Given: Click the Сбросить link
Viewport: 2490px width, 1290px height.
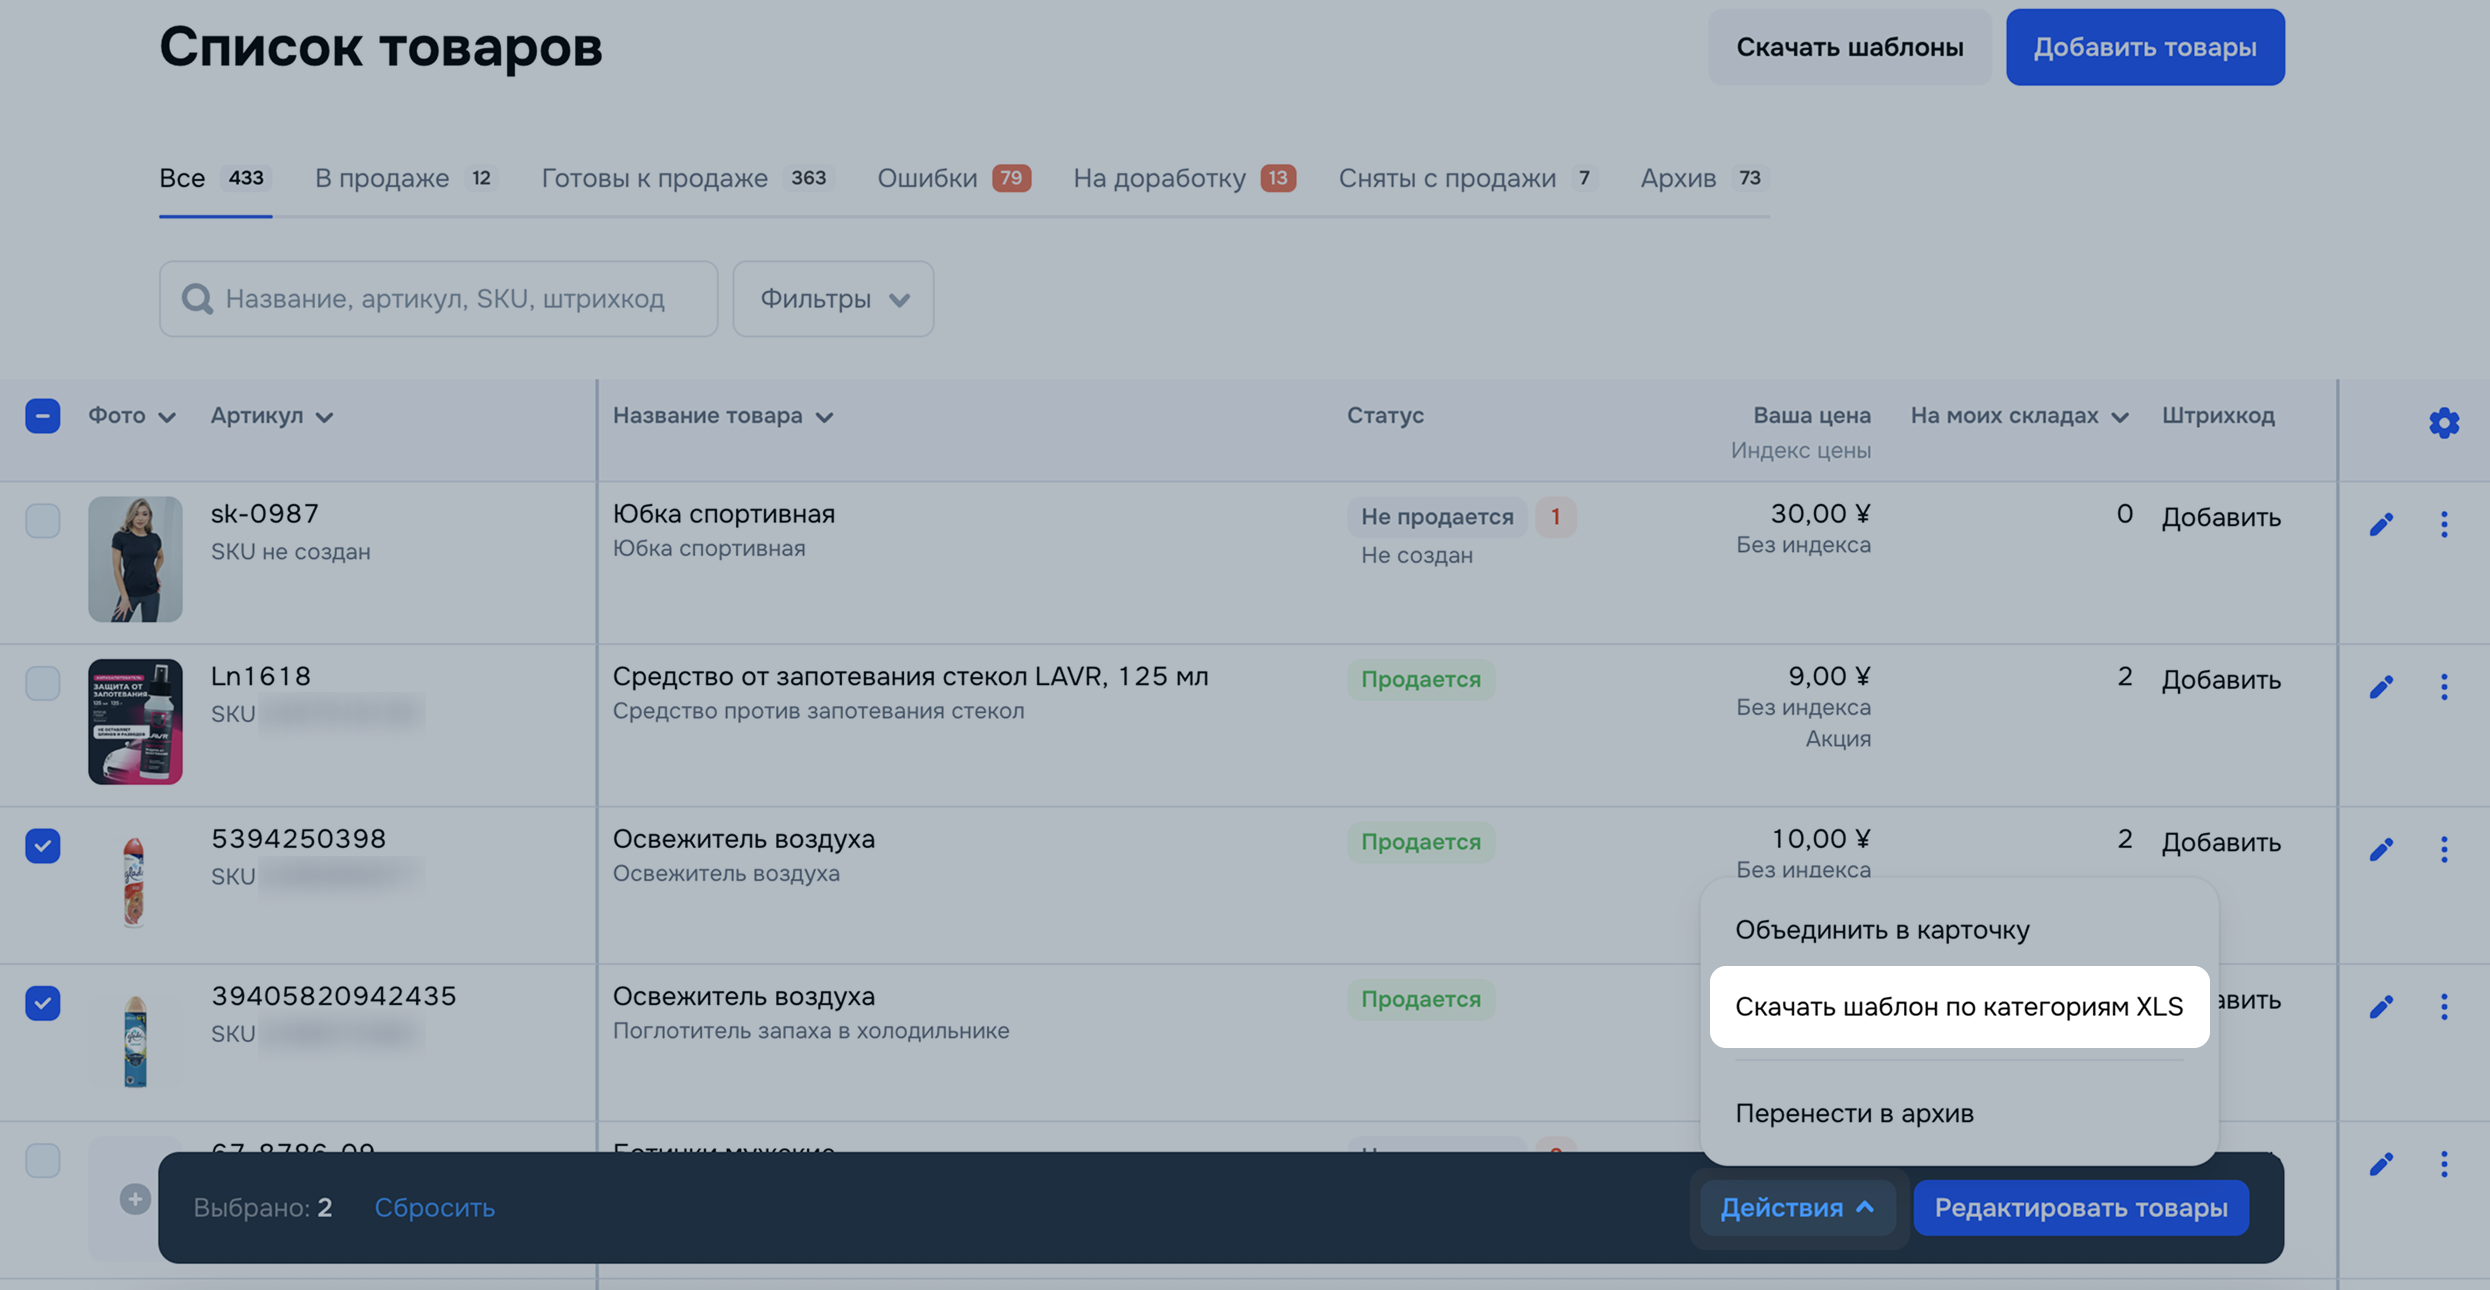Looking at the screenshot, I should 434,1207.
